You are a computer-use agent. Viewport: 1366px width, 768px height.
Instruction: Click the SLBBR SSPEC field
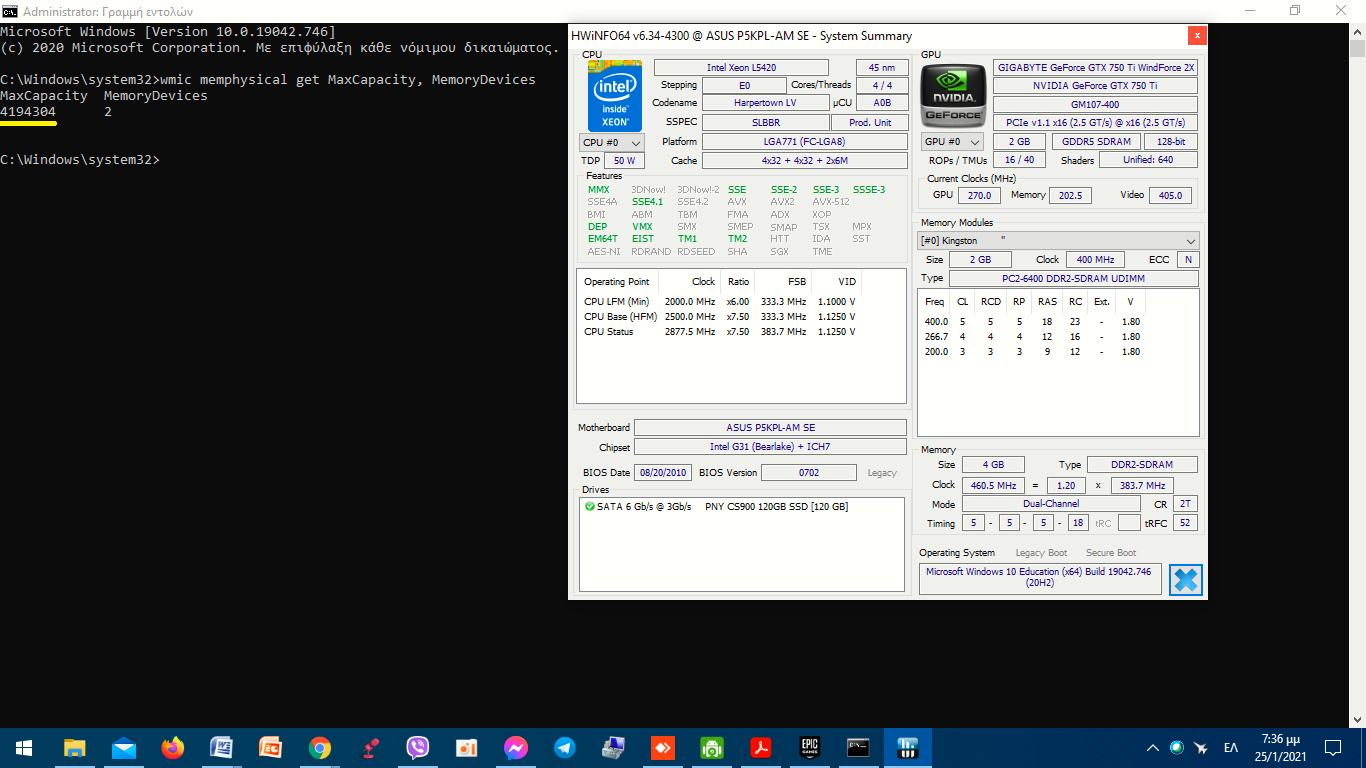pyautogui.click(x=764, y=122)
